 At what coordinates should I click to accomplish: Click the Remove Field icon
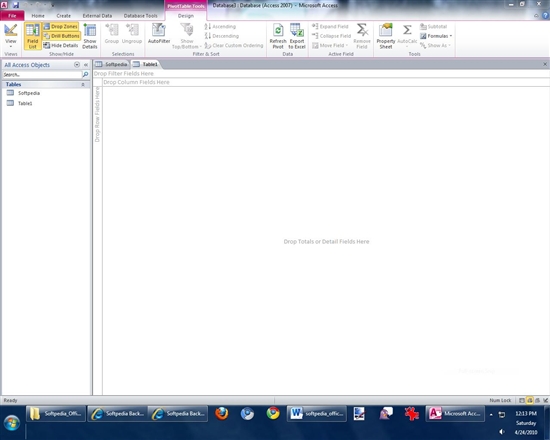click(x=362, y=36)
